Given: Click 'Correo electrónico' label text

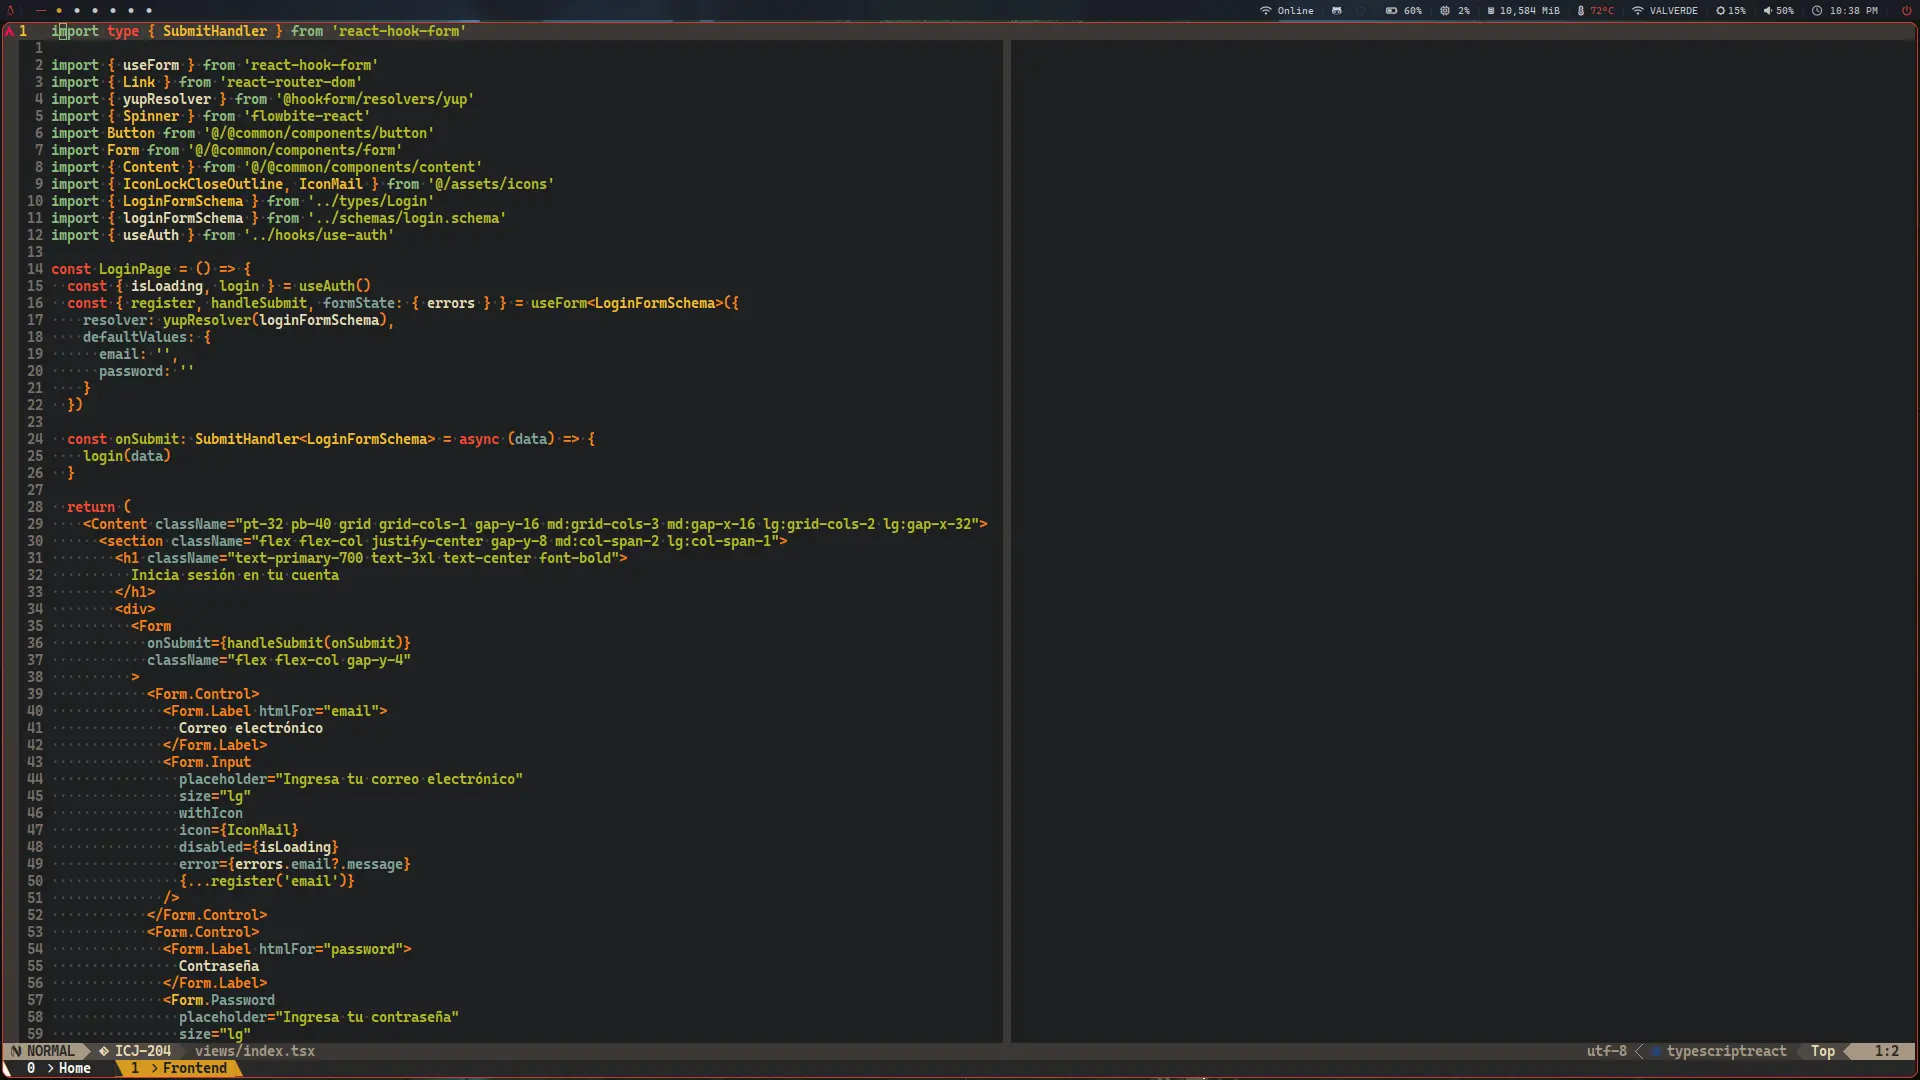Looking at the screenshot, I should (251, 728).
